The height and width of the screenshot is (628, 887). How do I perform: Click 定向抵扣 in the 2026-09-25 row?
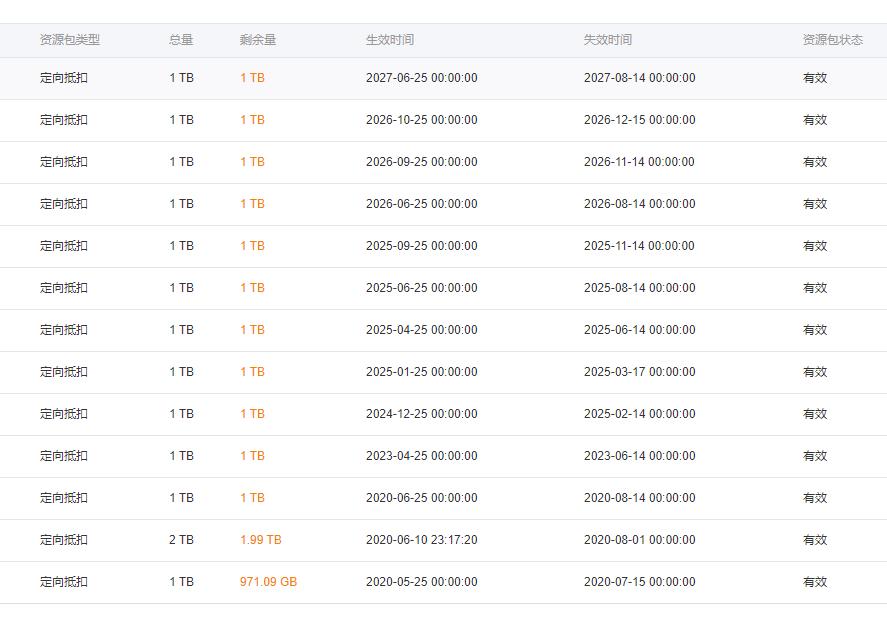(64, 162)
